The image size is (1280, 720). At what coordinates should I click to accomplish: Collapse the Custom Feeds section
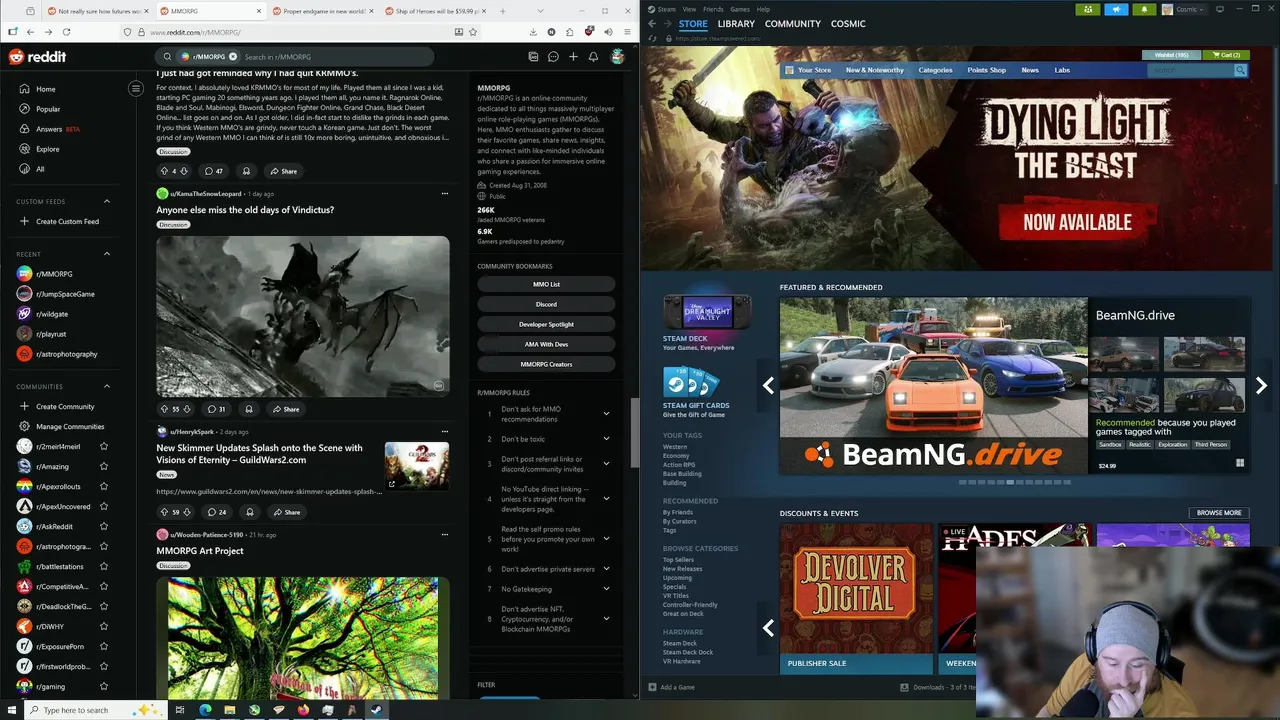pos(107,201)
